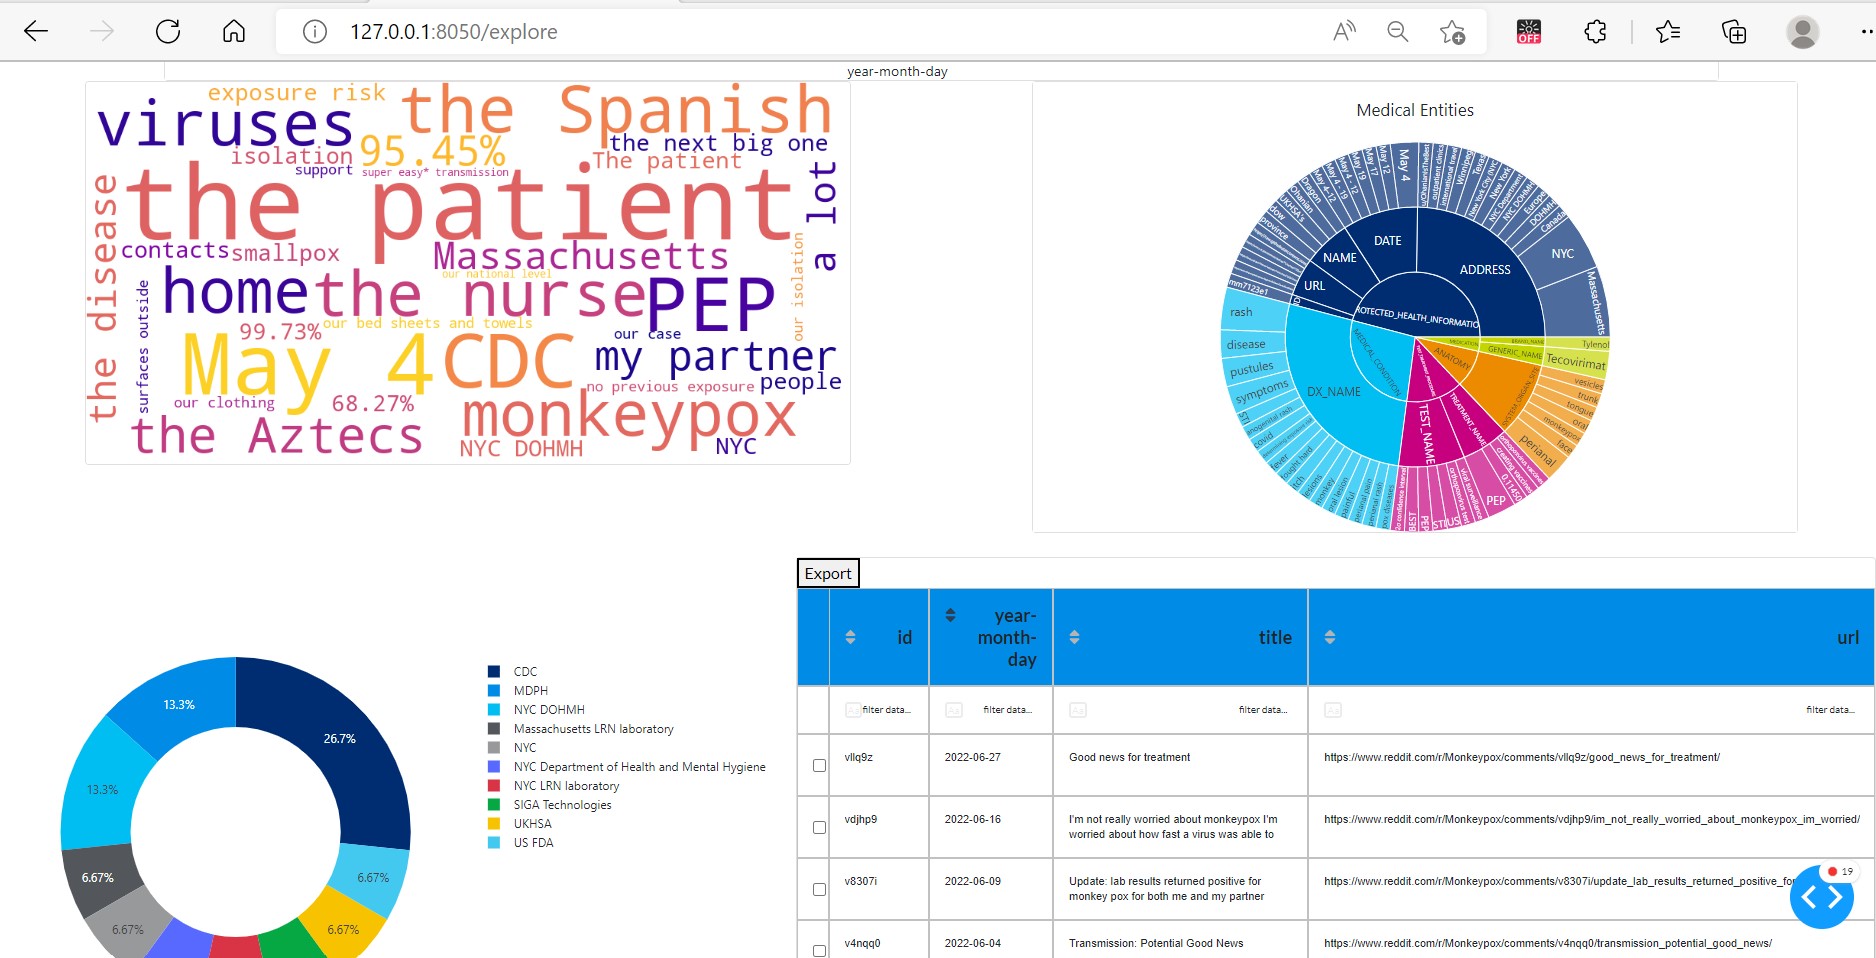Select the row checkbox for v8307i

[819, 890]
